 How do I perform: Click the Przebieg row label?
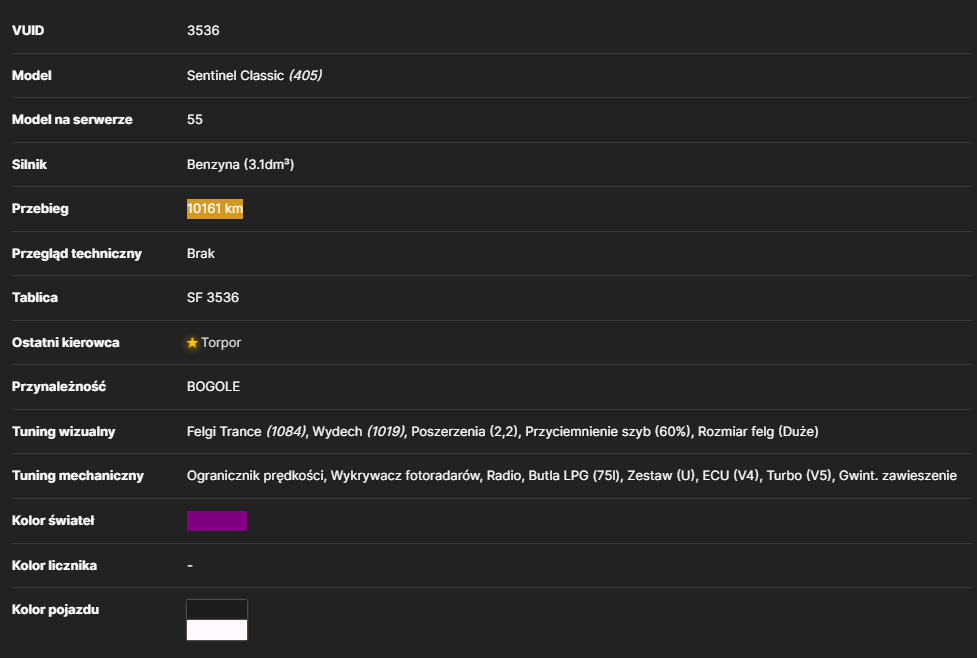(x=41, y=209)
